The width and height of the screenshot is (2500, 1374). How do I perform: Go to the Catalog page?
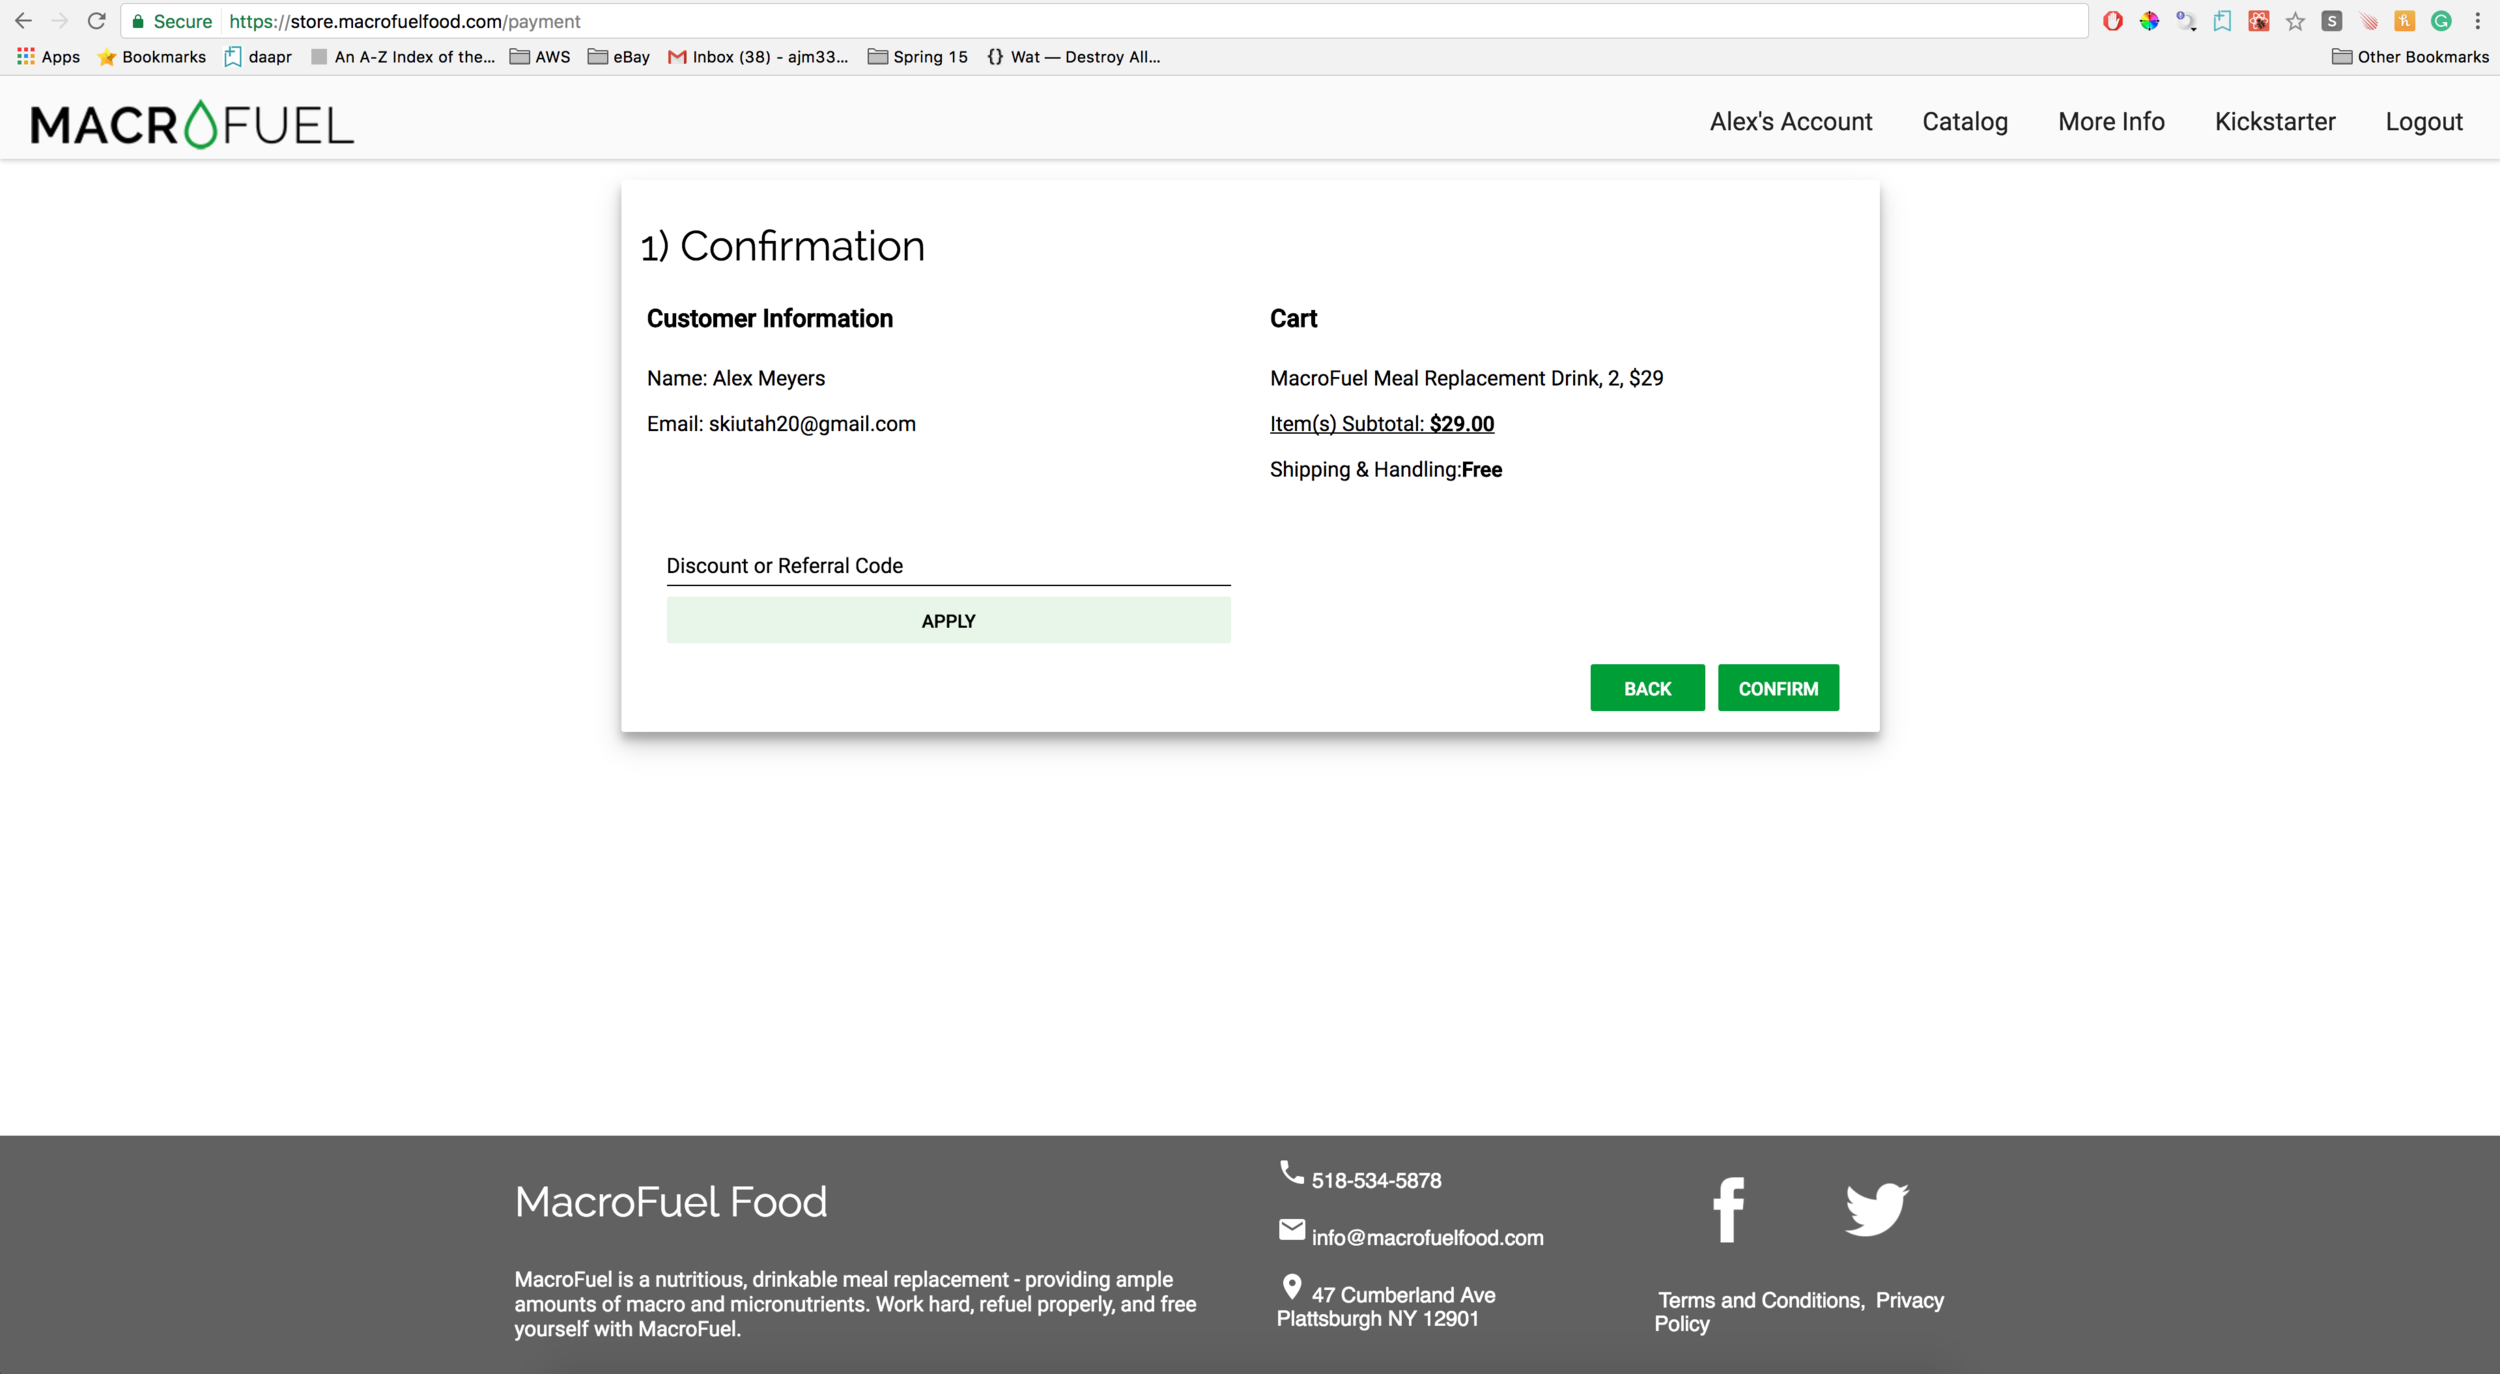tap(1965, 122)
